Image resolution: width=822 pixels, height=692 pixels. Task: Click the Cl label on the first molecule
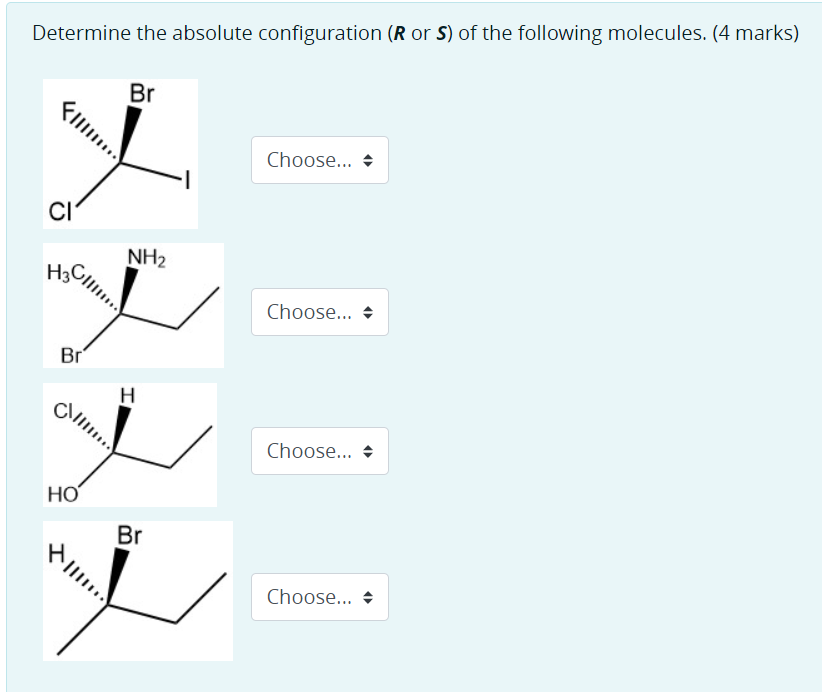60,211
